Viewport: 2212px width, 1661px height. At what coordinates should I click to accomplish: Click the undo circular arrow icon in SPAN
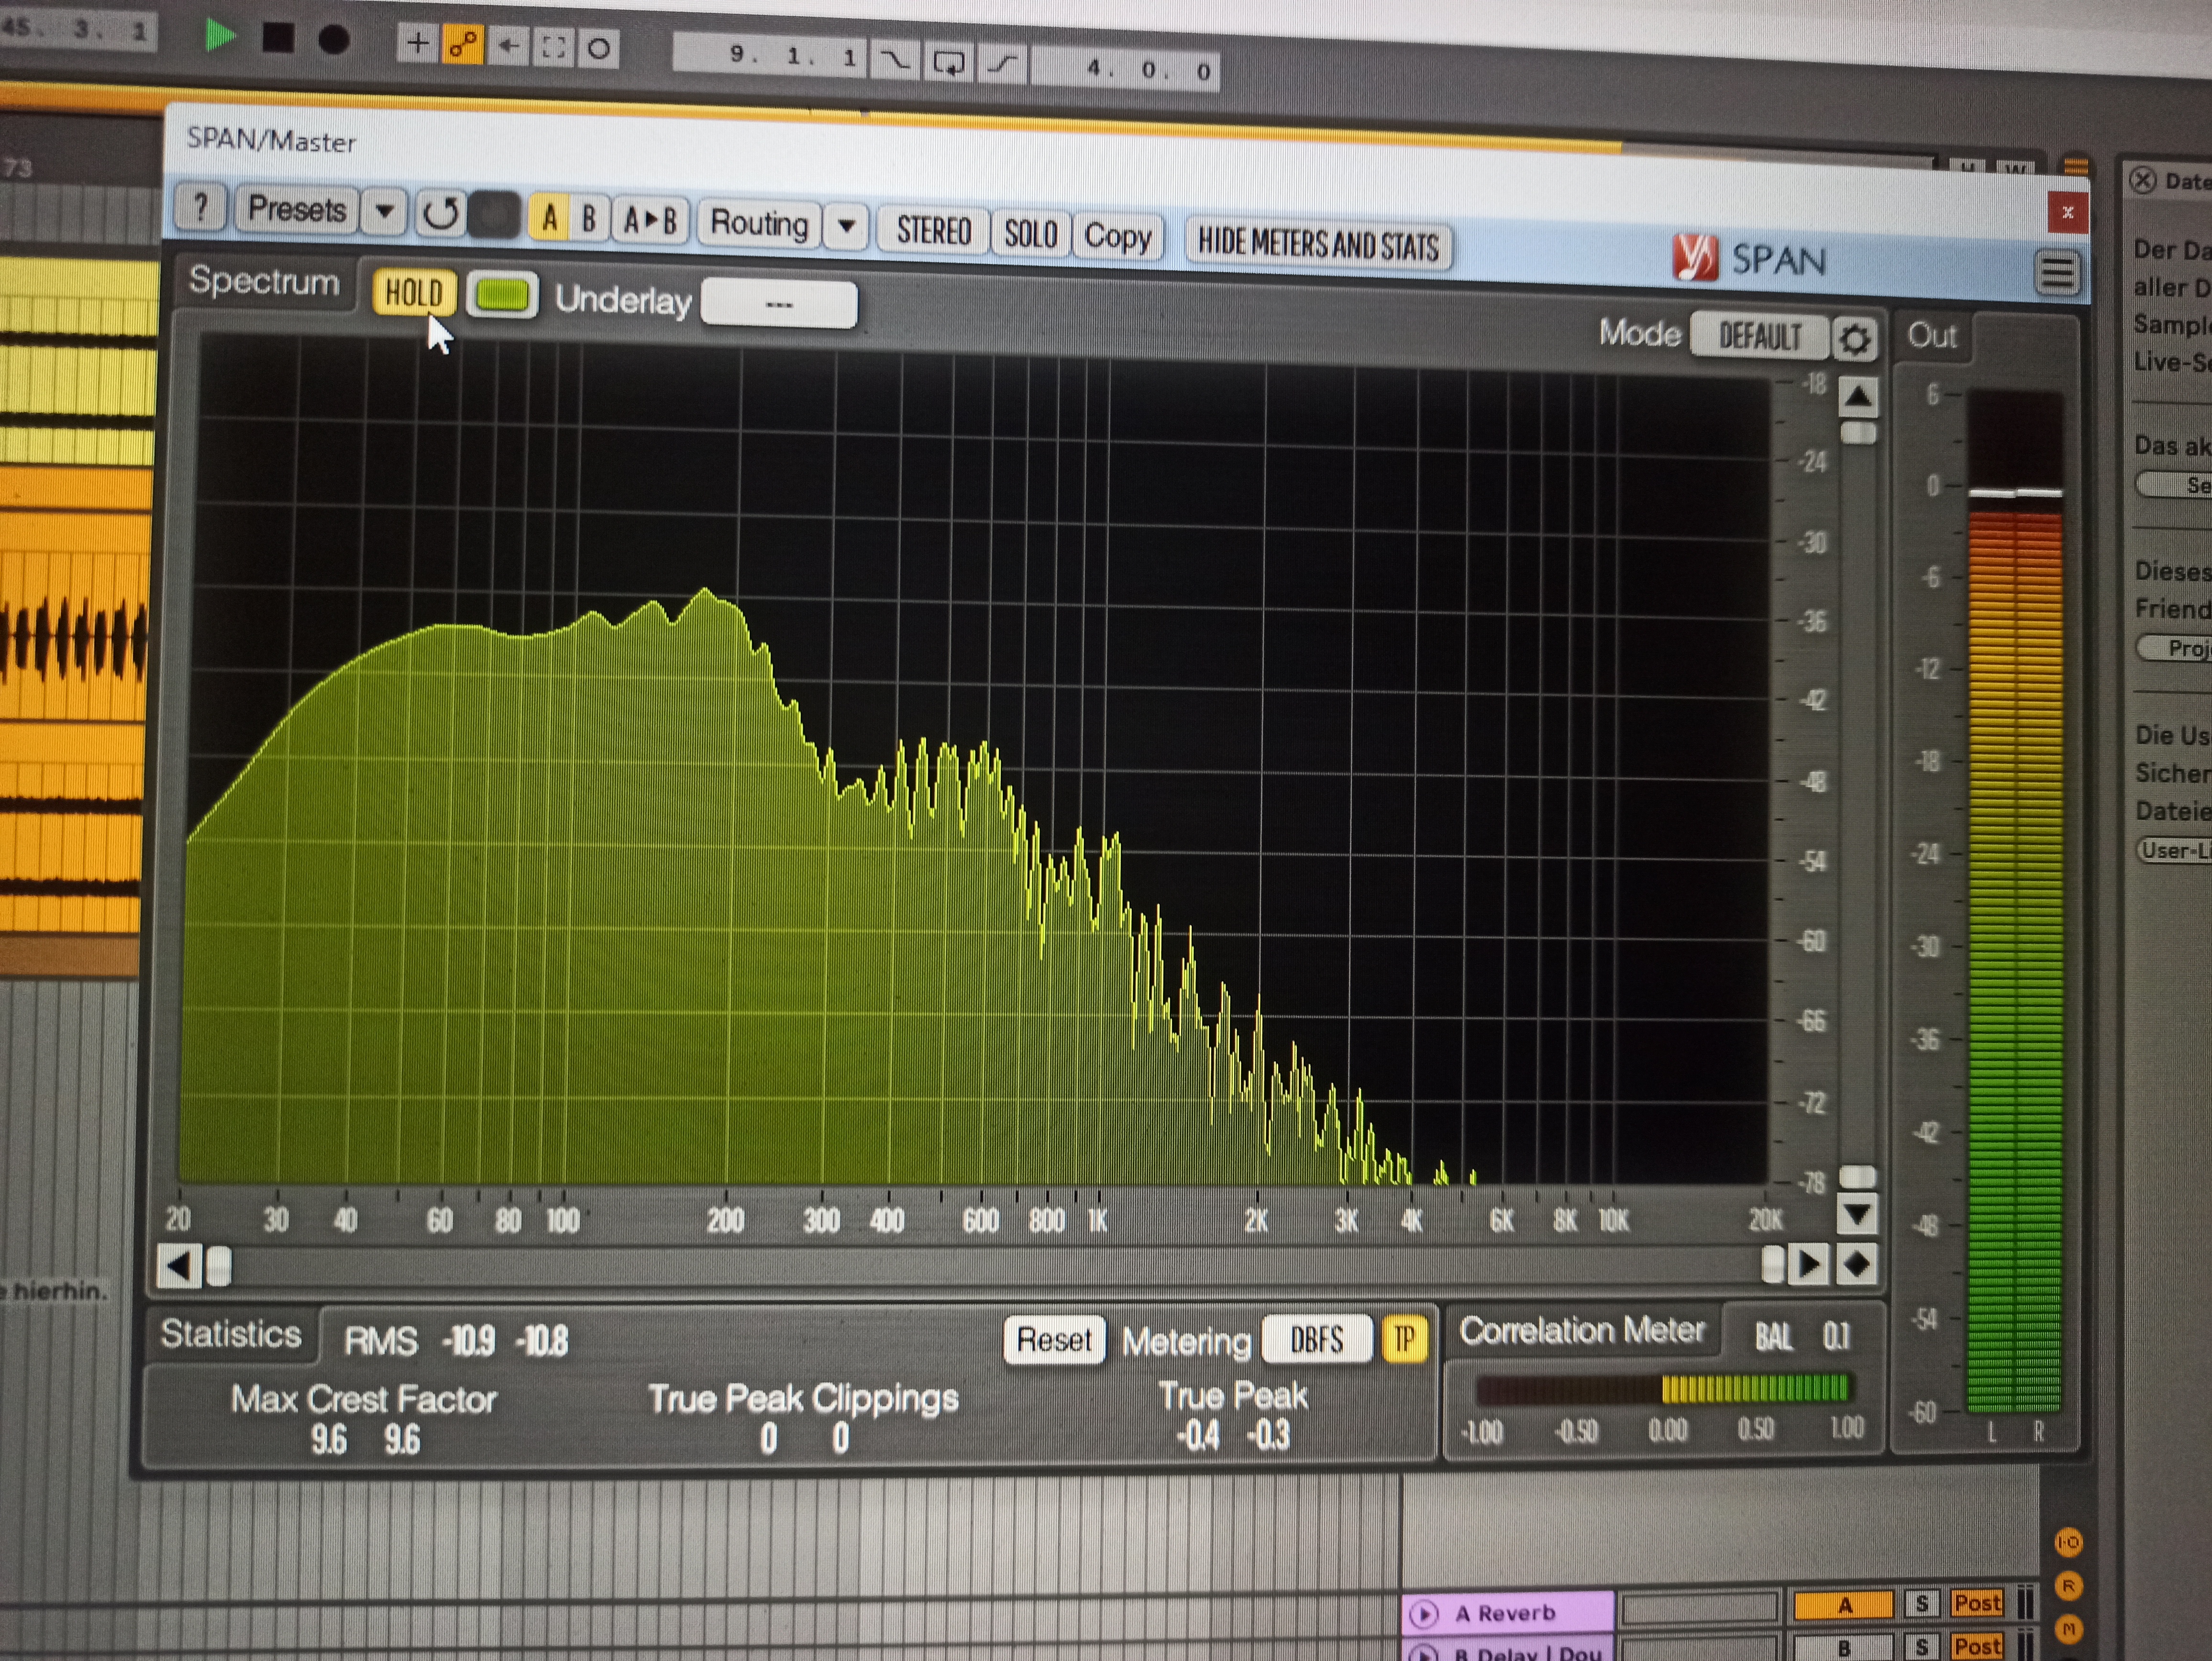440,214
